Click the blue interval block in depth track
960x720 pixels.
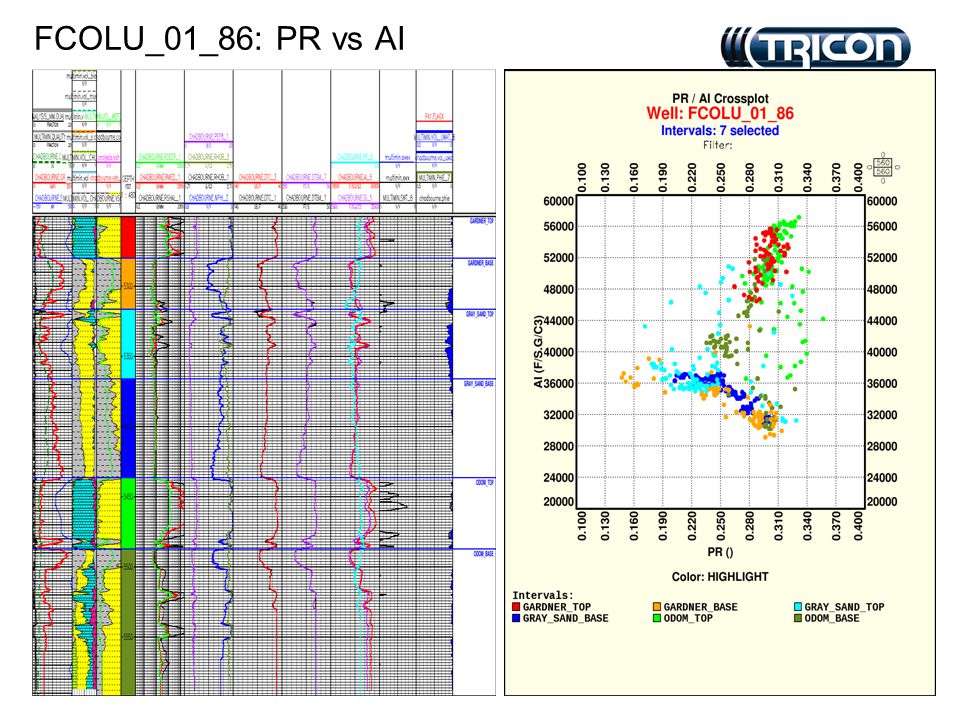(x=128, y=428)
